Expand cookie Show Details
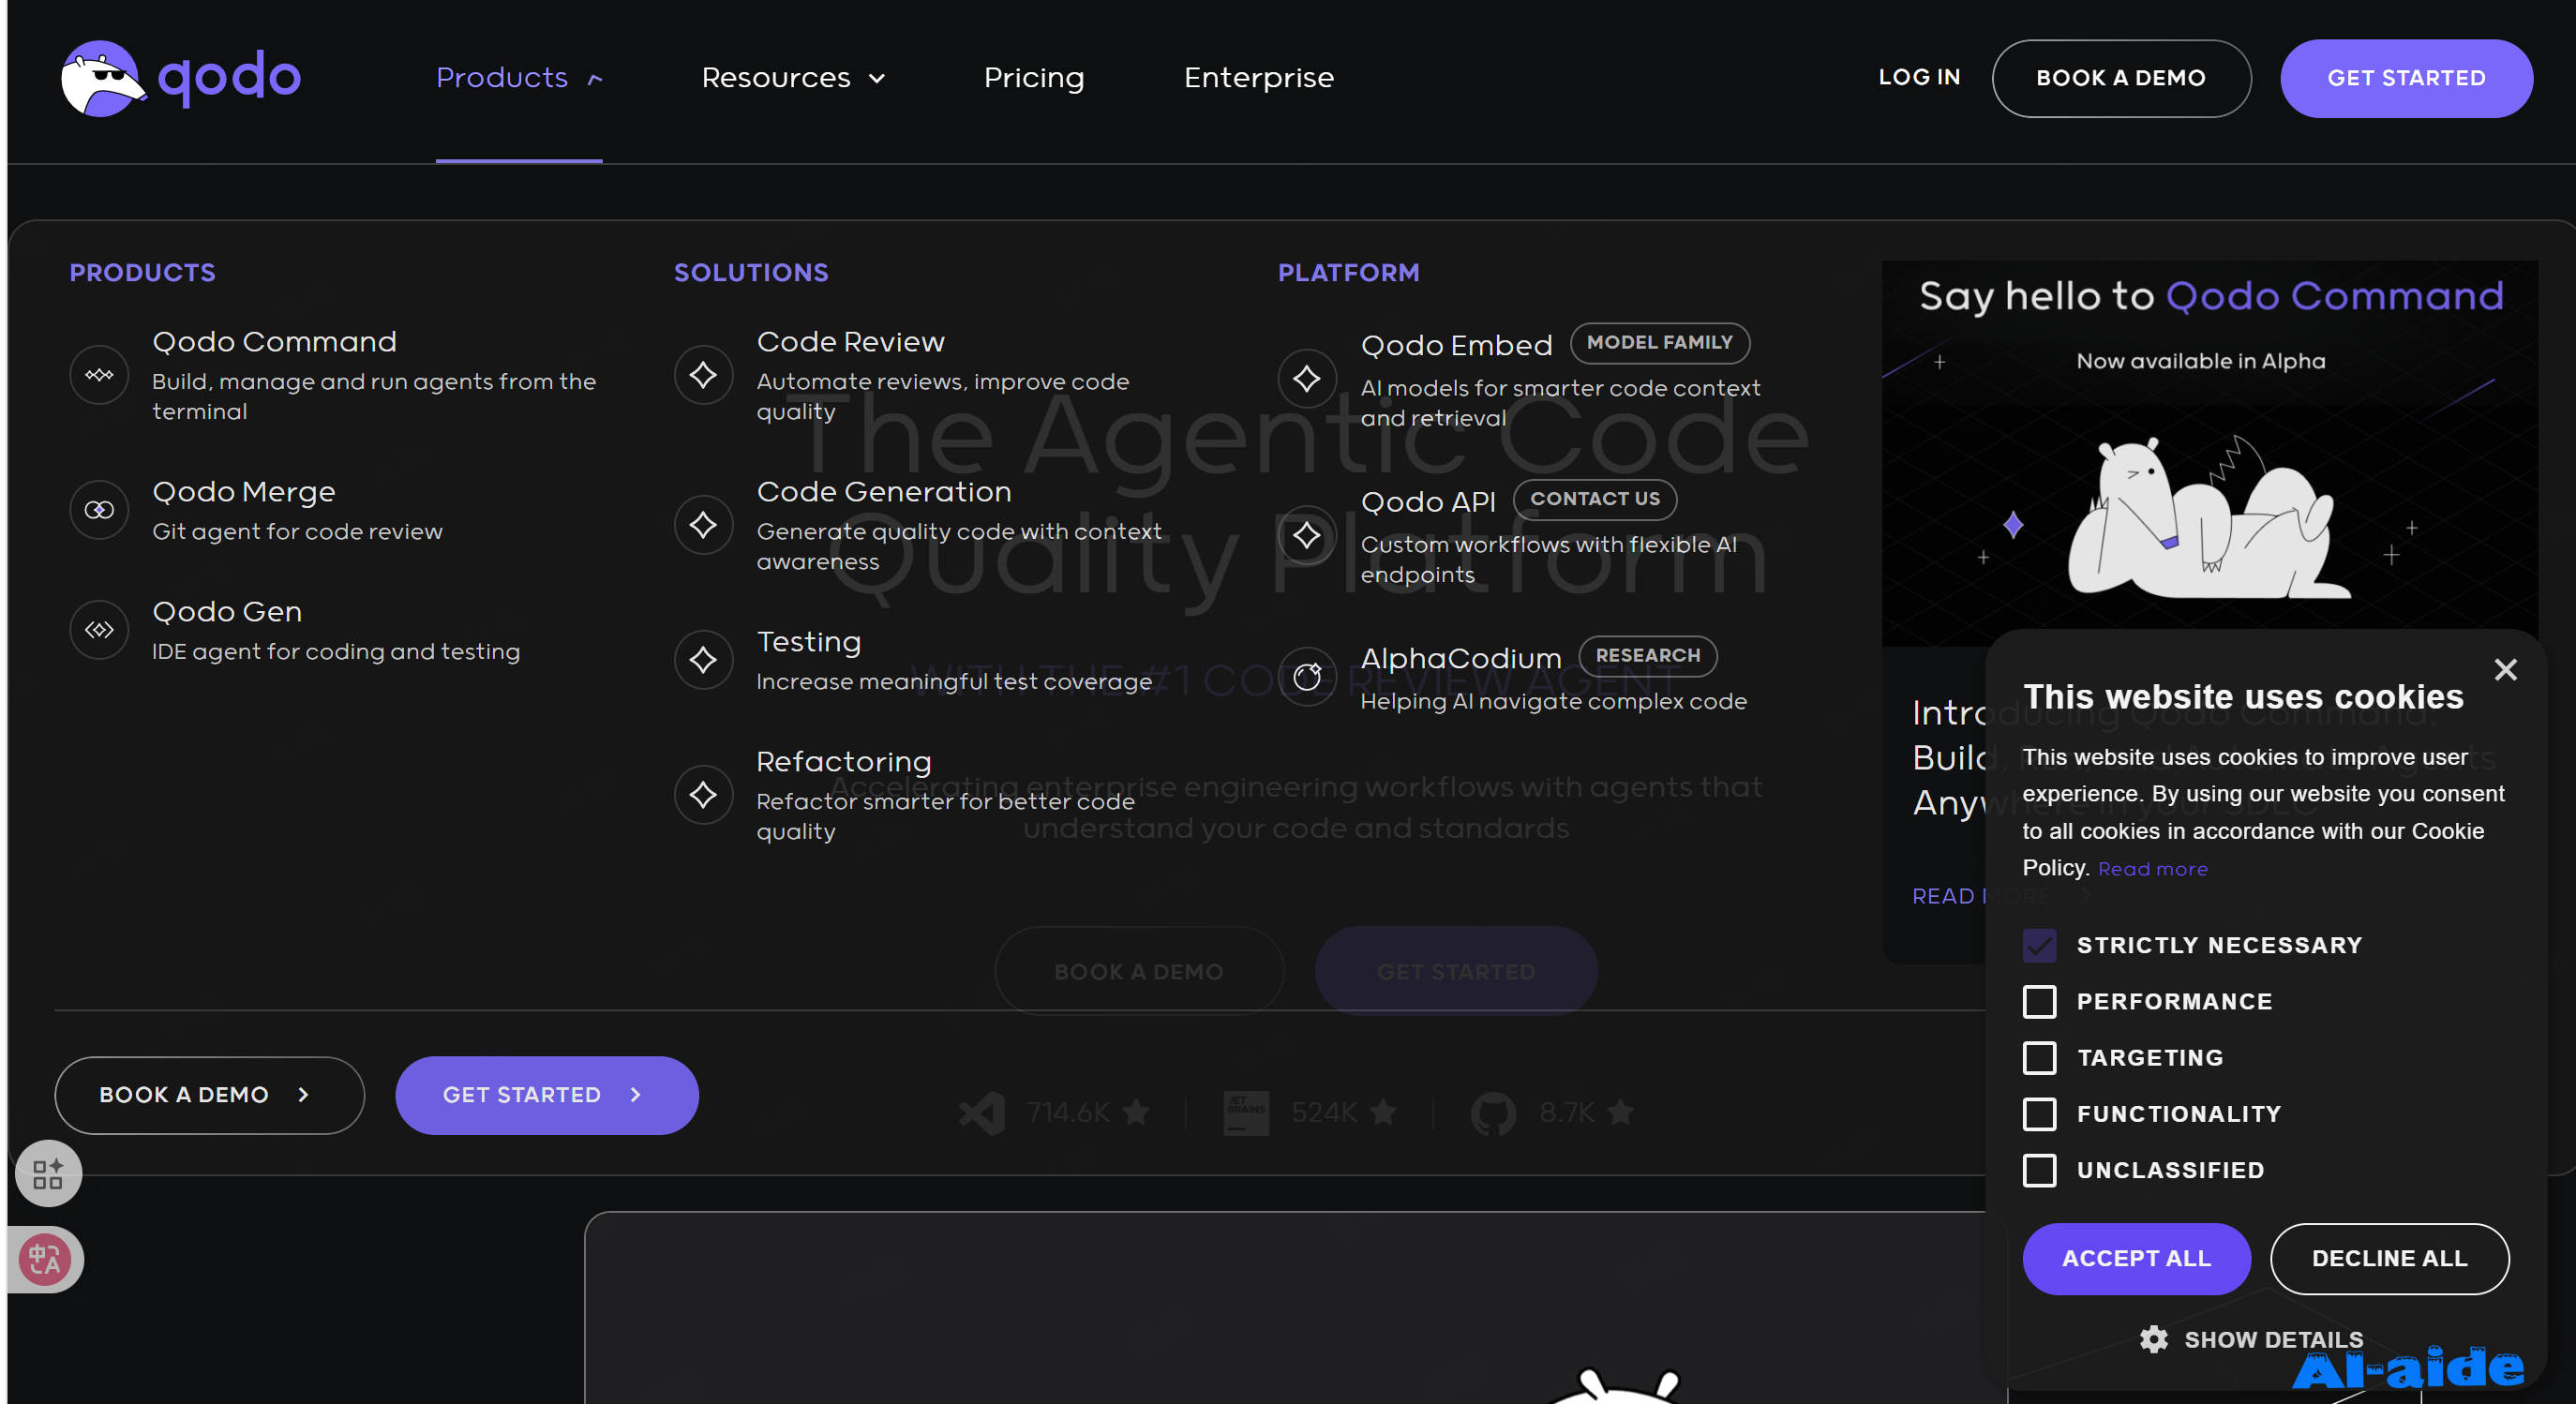 click(x=2251, y=1339)
